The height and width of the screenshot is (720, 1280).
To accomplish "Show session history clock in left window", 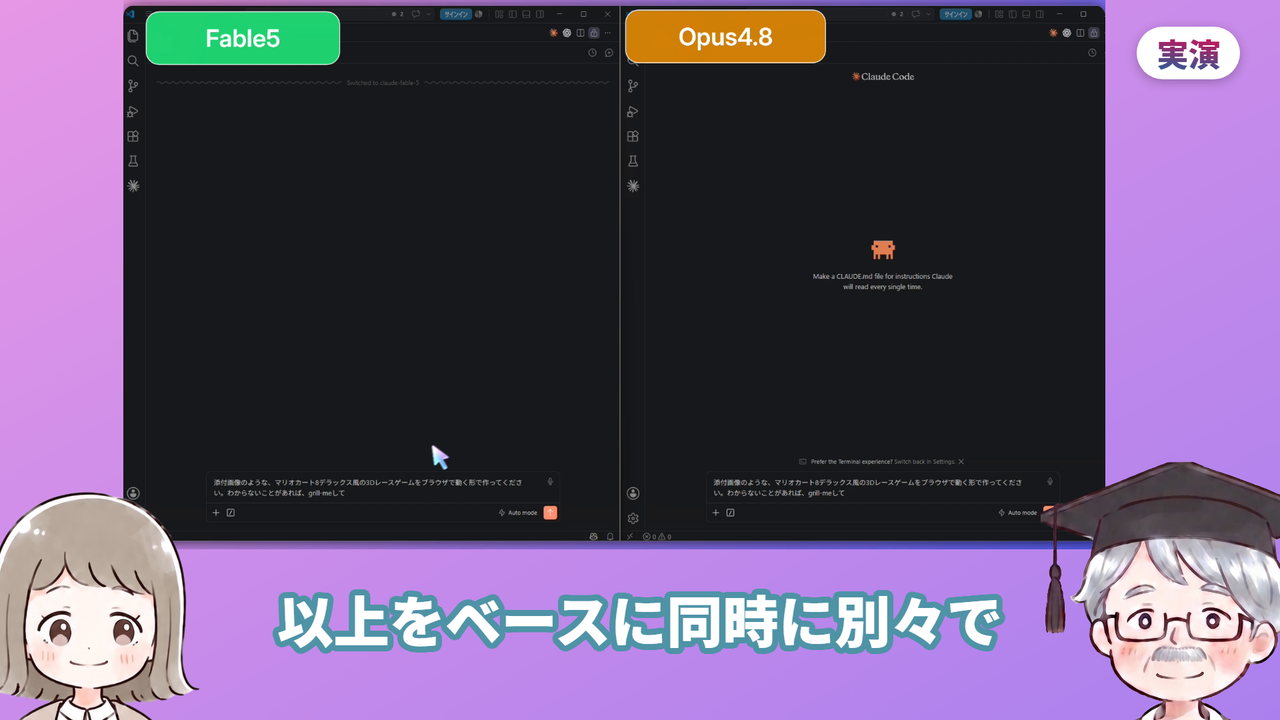I will pyautogui.click(x=592, y=53).
